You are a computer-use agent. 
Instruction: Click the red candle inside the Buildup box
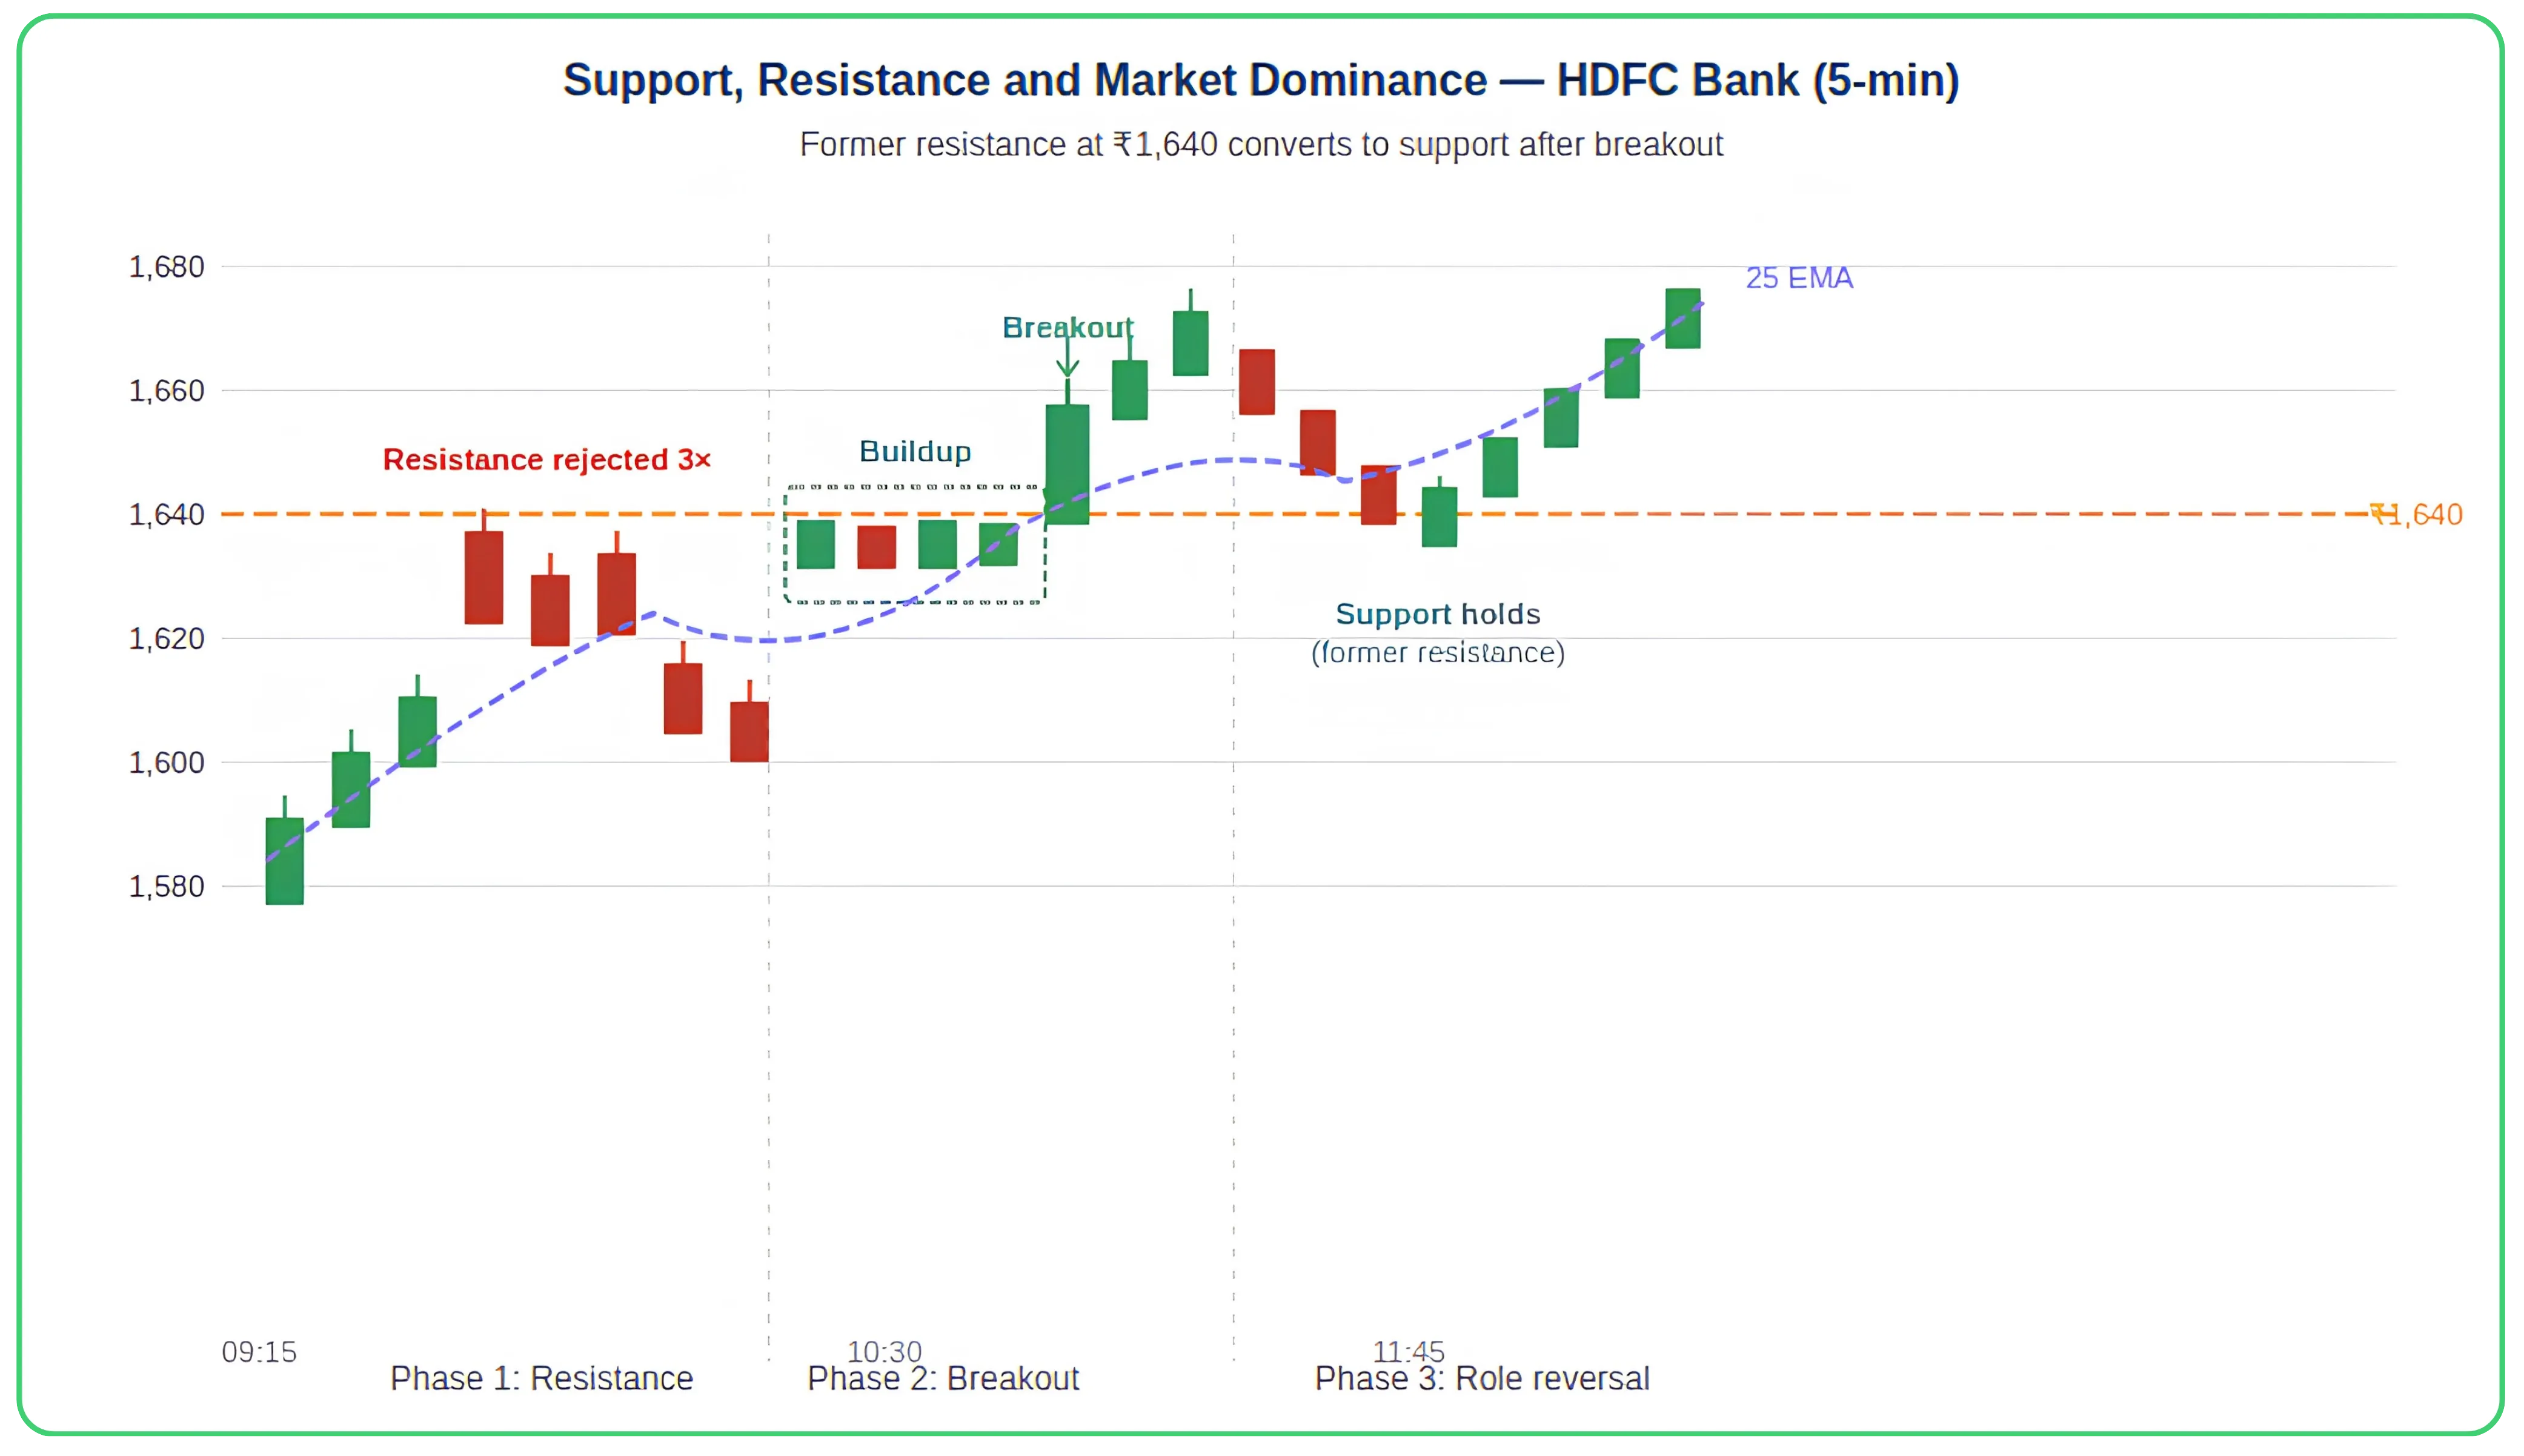pos(876,547)
